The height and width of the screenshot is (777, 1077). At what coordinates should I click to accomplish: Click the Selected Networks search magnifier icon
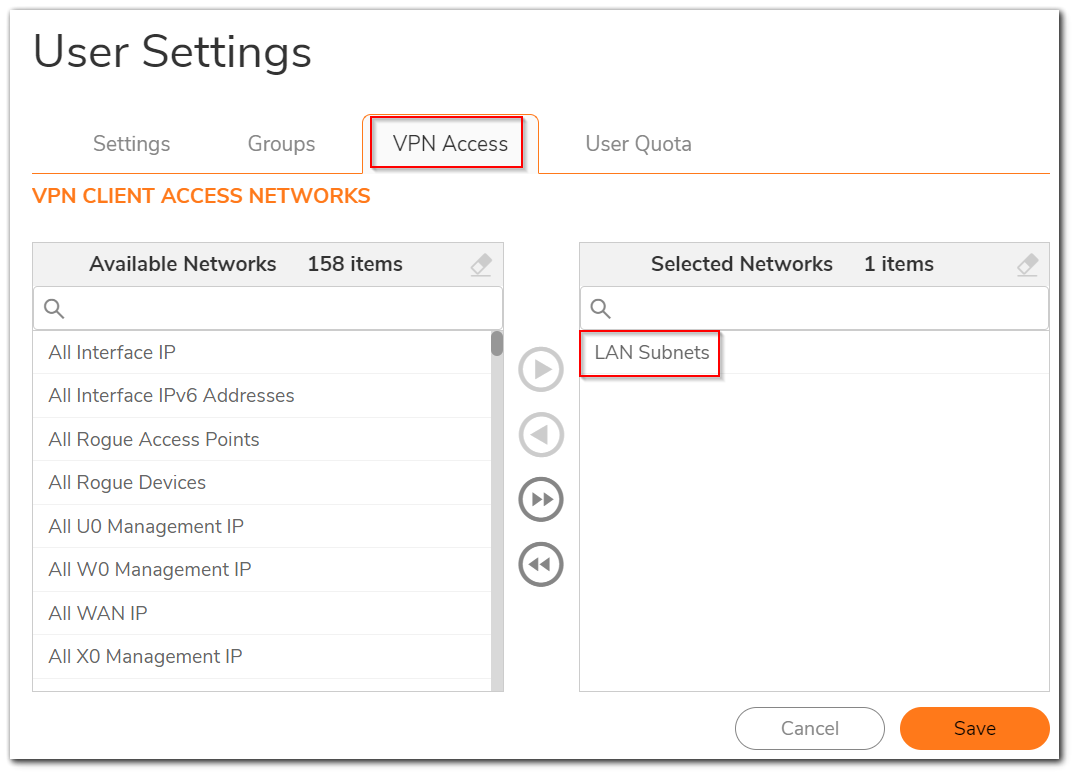[600, 309]
